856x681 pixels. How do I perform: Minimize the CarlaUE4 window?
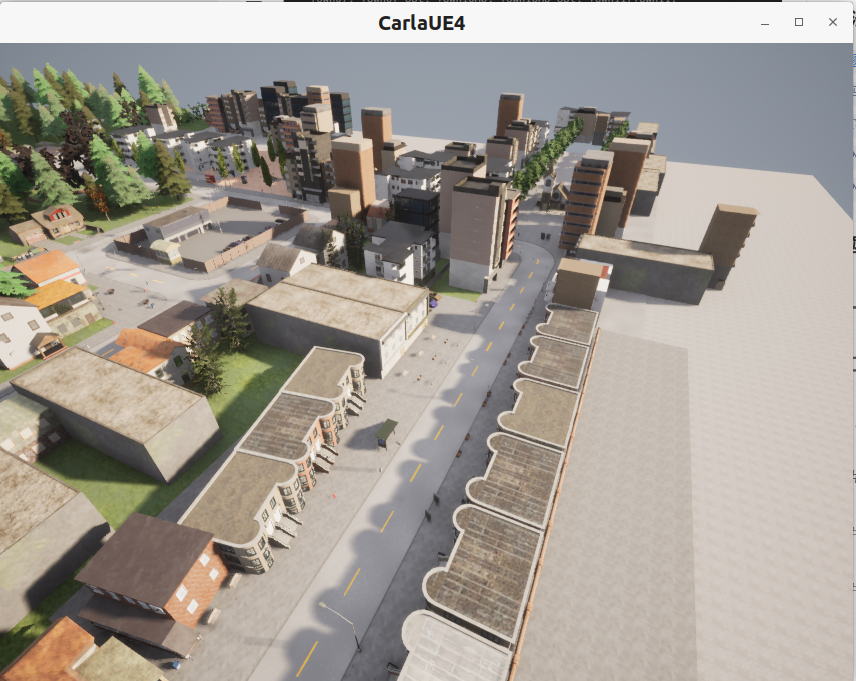[765, 23]
